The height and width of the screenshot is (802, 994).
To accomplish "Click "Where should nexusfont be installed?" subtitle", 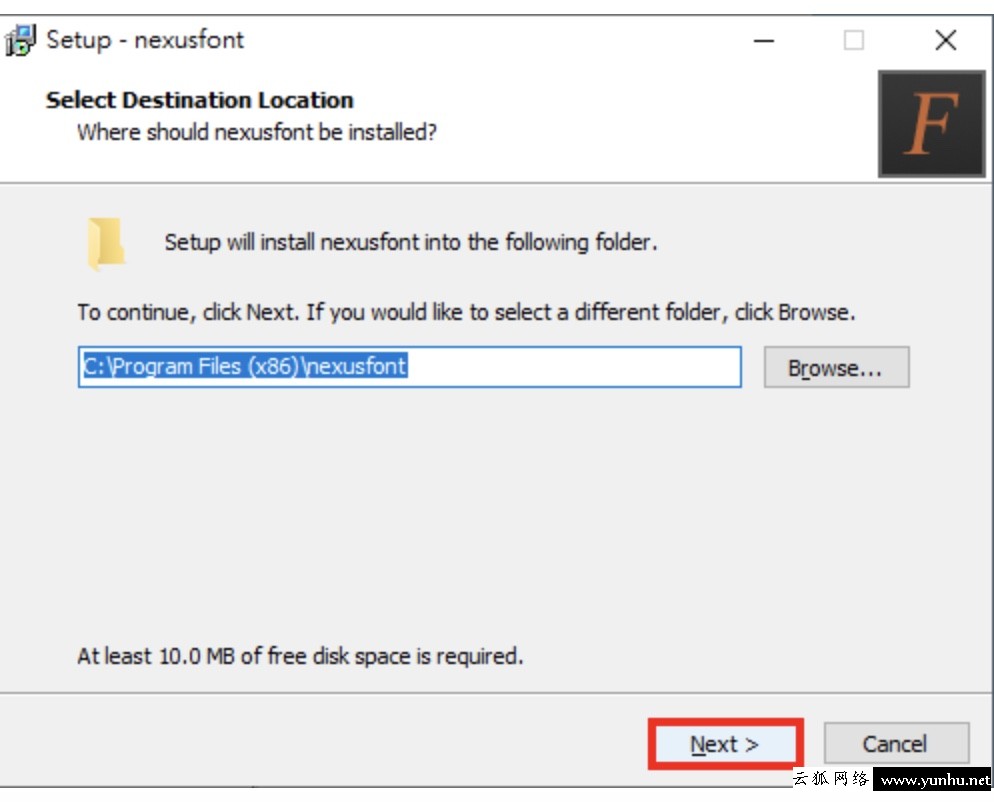I will click(x=257, y=132).
